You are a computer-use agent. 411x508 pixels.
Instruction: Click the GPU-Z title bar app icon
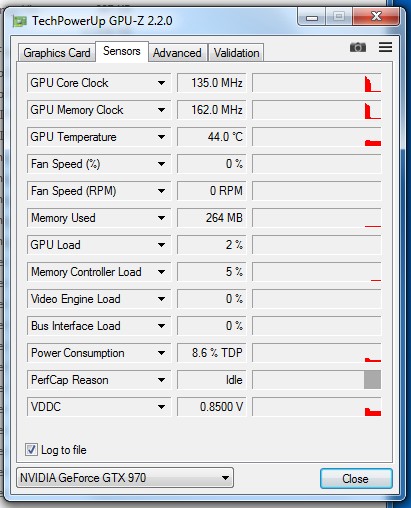click(x=20, y=21)
